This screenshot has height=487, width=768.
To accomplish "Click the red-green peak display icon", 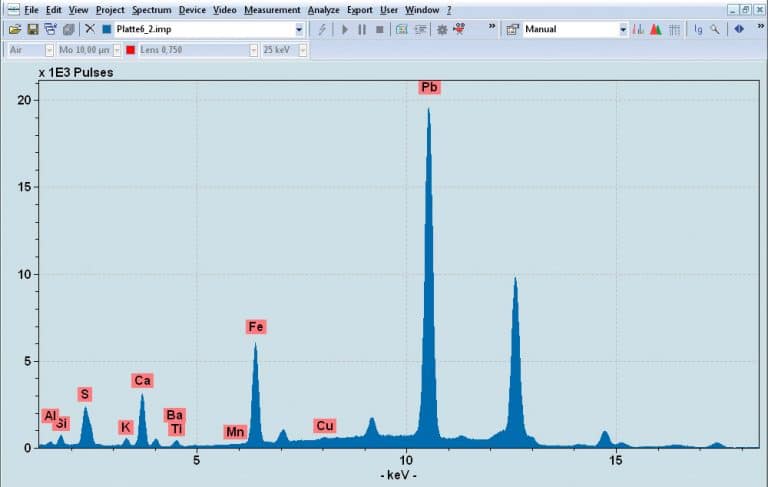I will [x=656, y=30].
